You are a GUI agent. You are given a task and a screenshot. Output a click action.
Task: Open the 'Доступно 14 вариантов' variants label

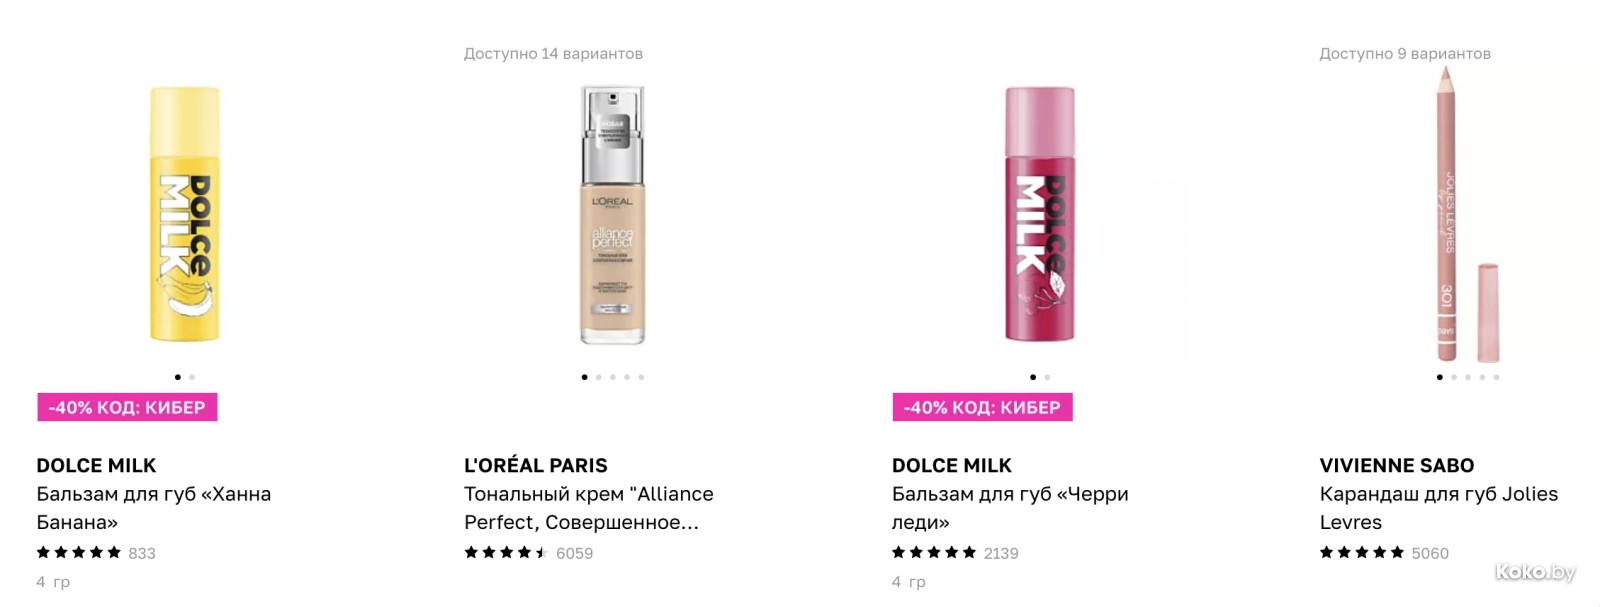(553, 54)
